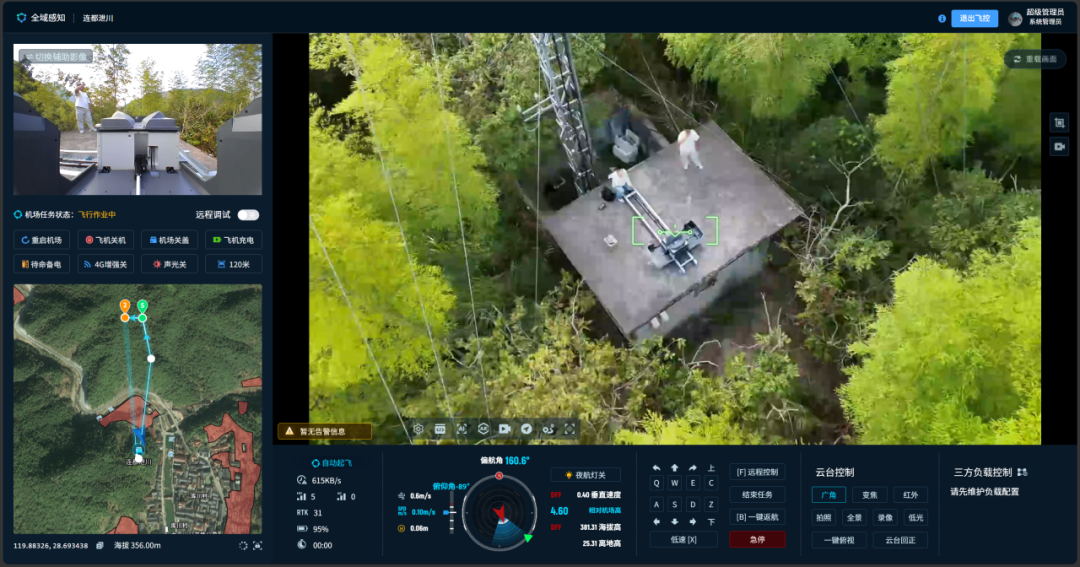Toggle the 远程调试 switch
Screen dimensions: 1080x567
click(x=249, y=215)
